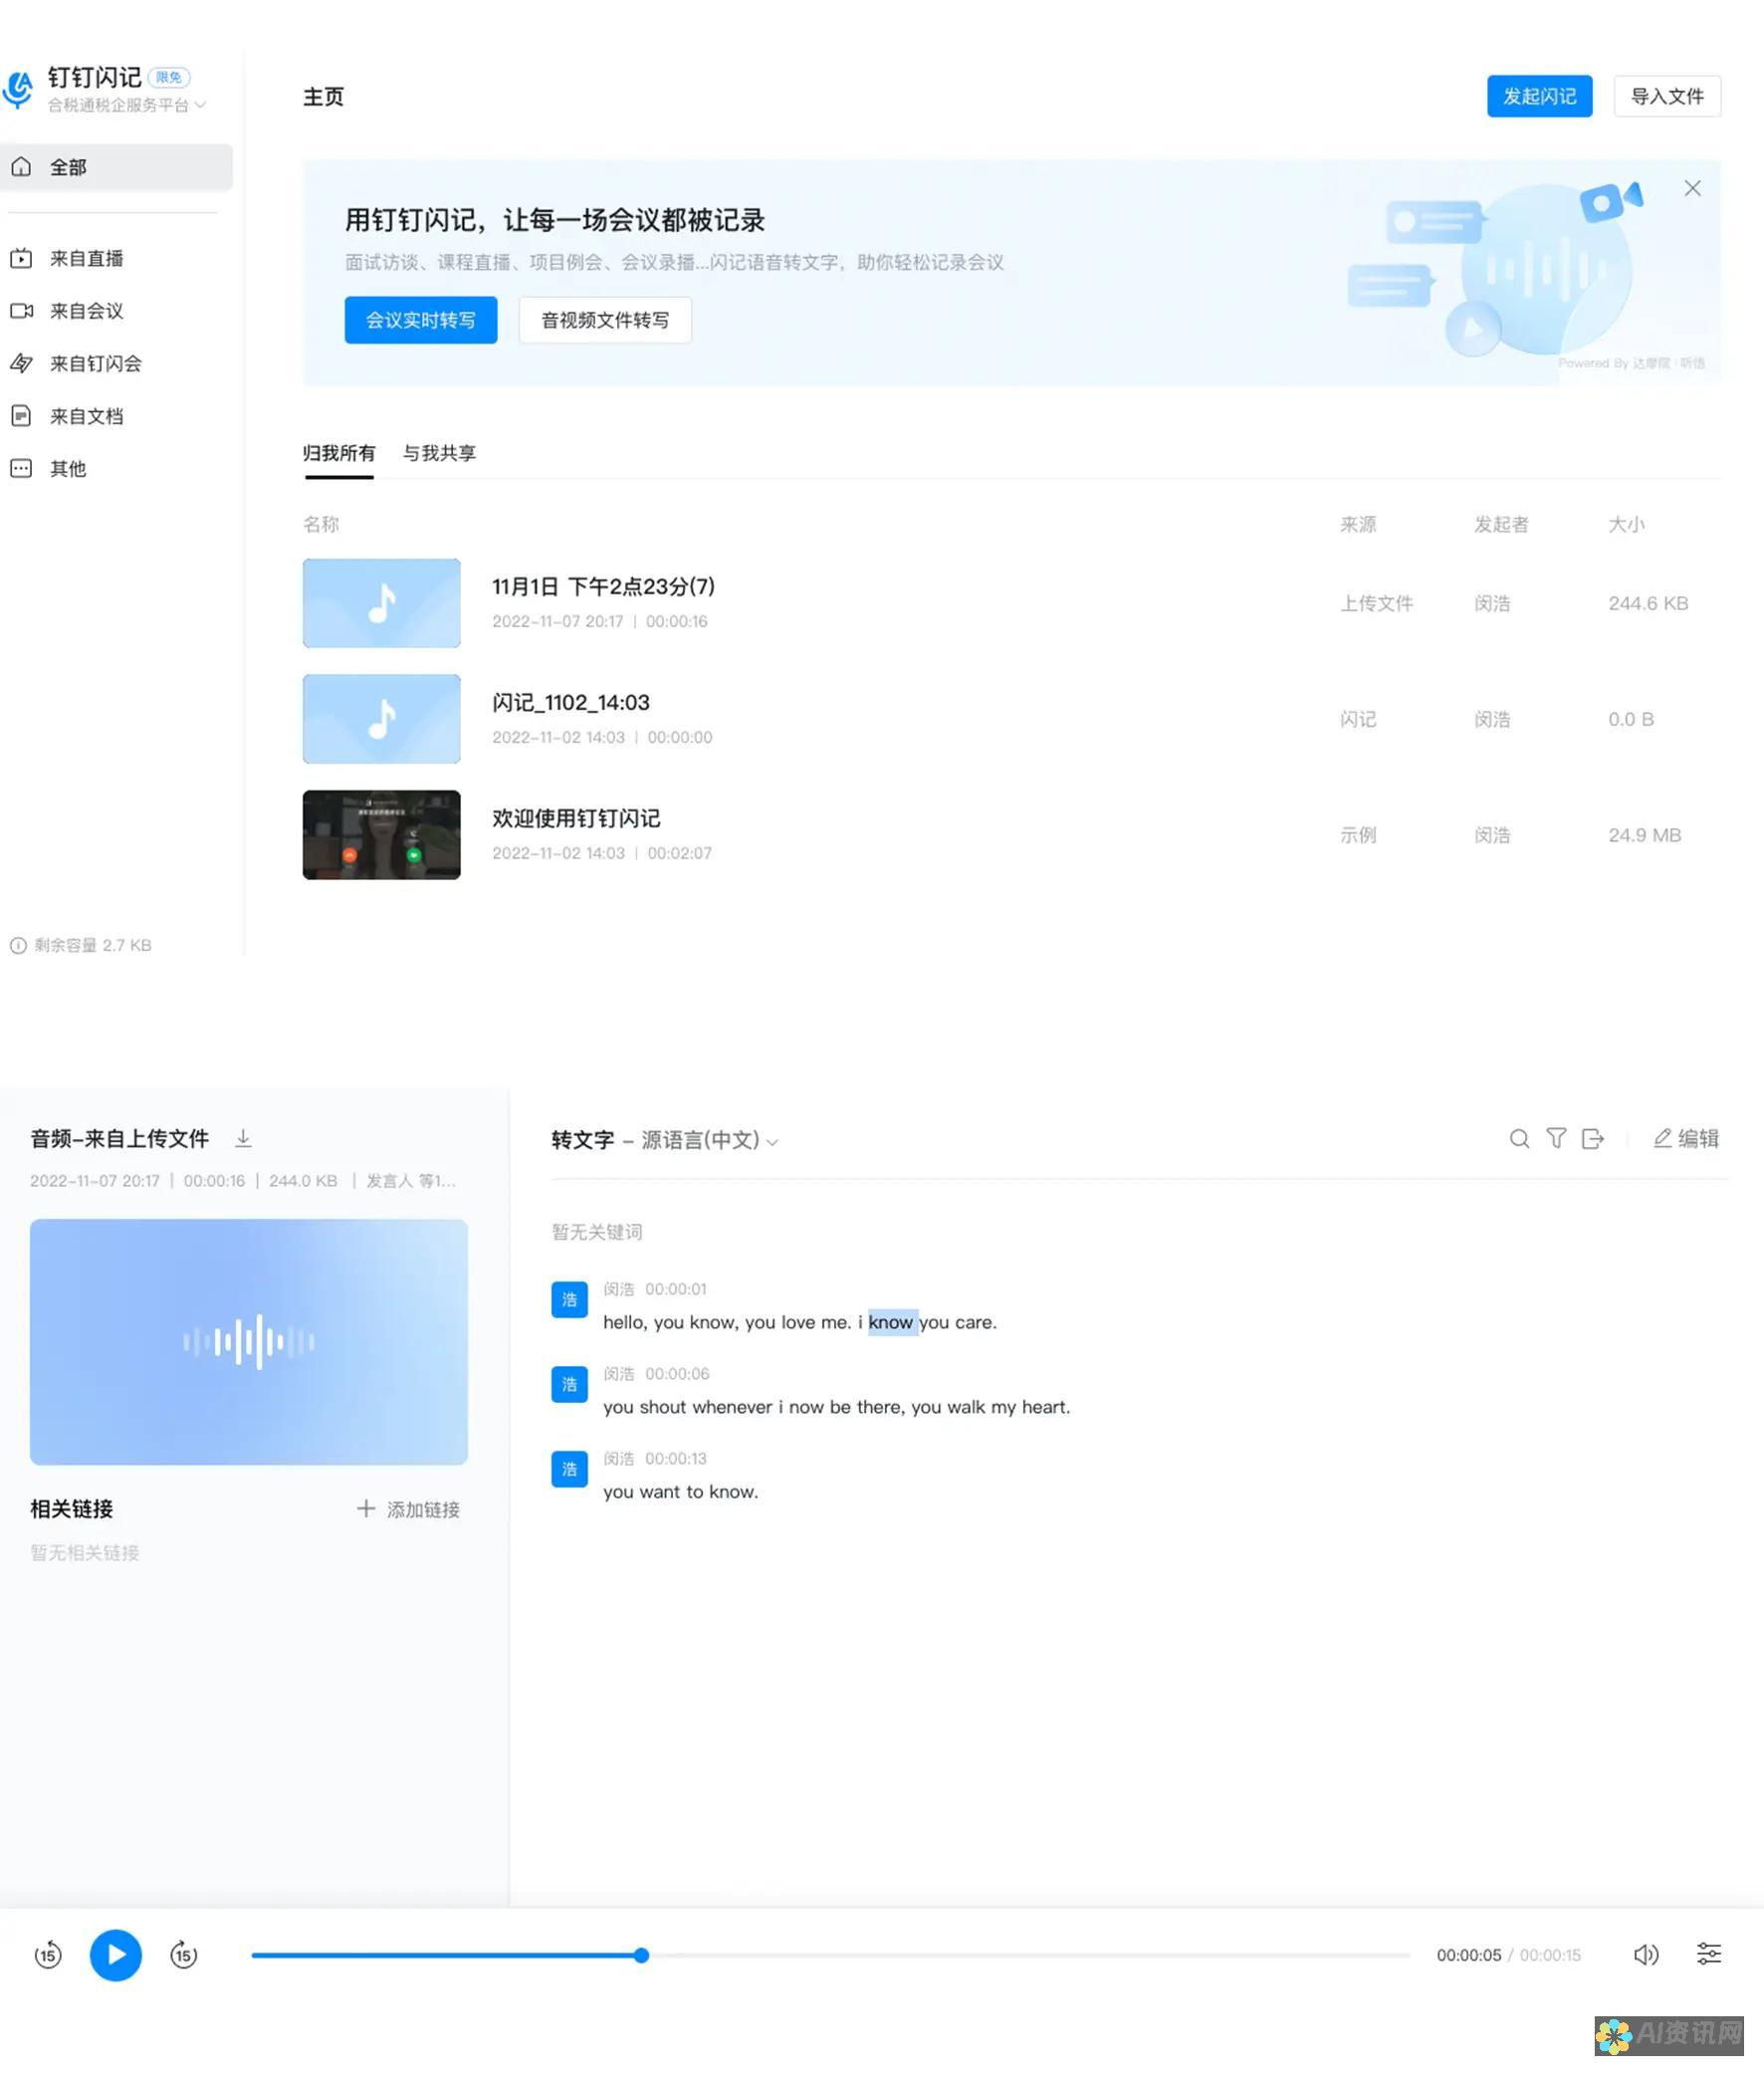The width and height of the screenshot is (1764, 2076).
Task: Click the 11月1日 下午2点23分(7) title
Action: [x=603, y=586]
